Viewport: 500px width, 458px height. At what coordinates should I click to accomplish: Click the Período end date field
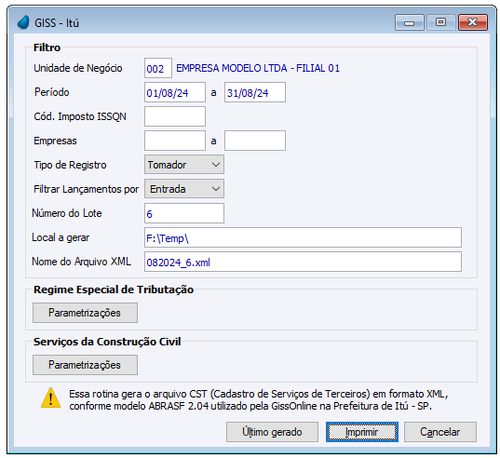(255, 92)
